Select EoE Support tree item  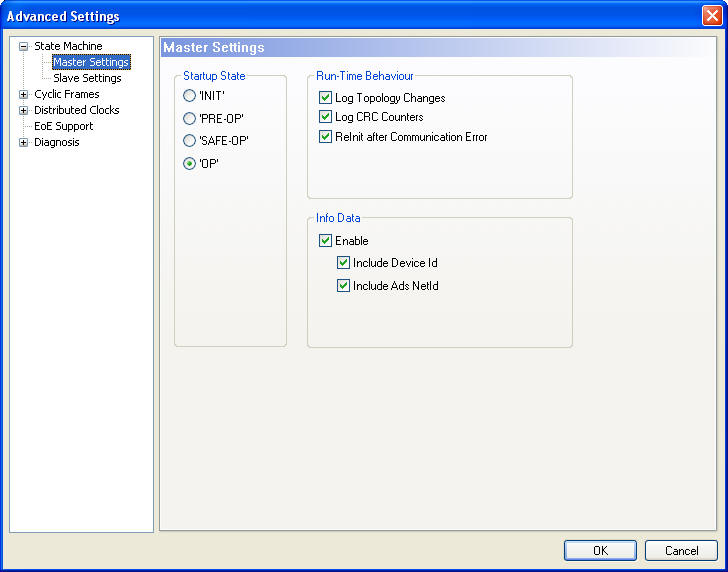pos(63,126)
